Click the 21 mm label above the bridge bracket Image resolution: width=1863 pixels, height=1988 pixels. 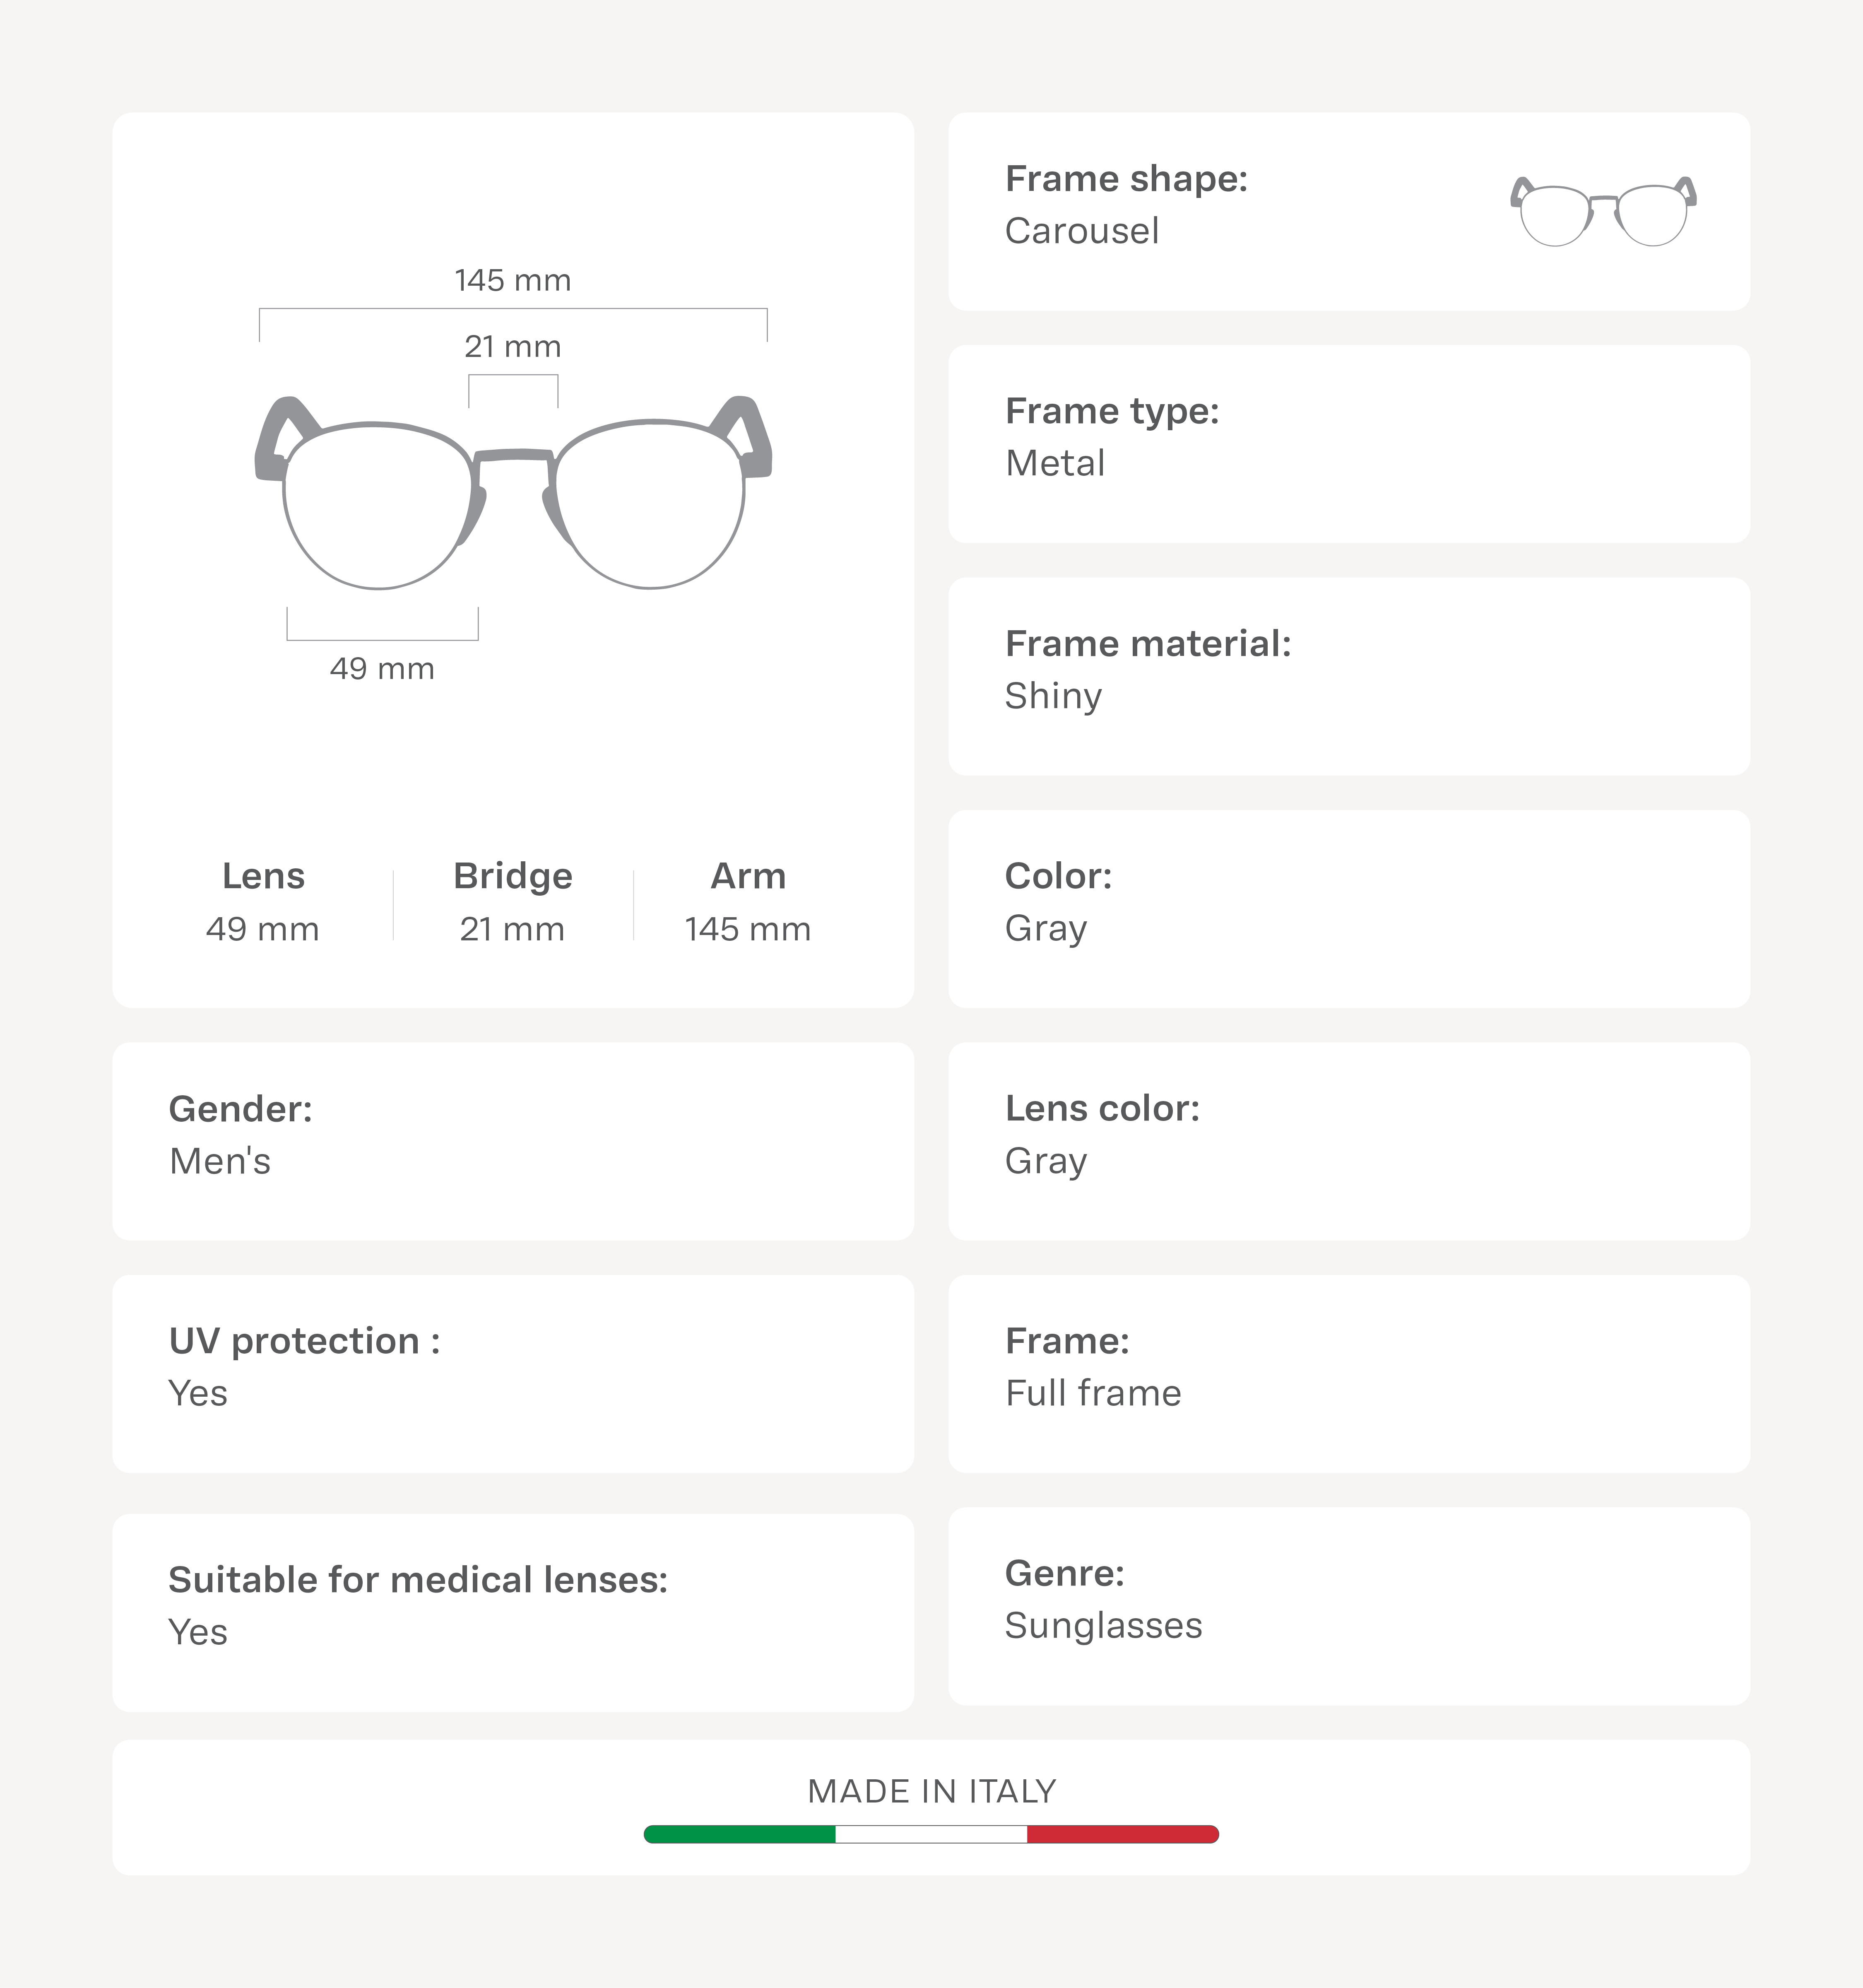[x=513, y=347]
